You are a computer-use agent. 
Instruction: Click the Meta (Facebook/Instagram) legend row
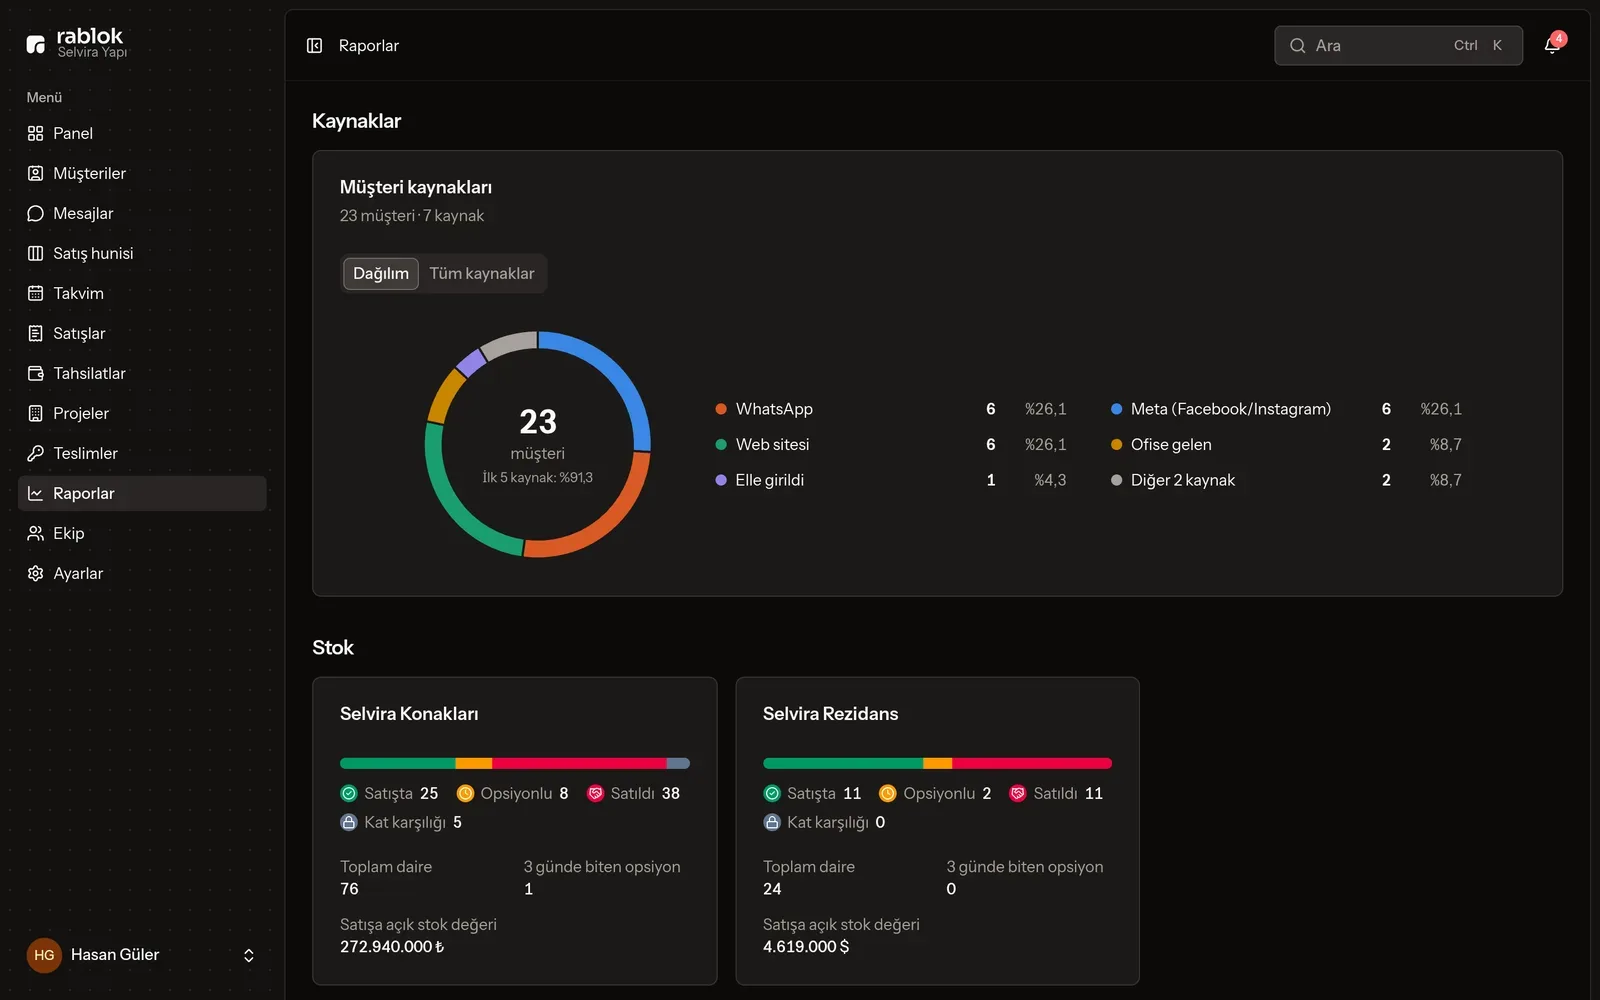pos(1286,409)
